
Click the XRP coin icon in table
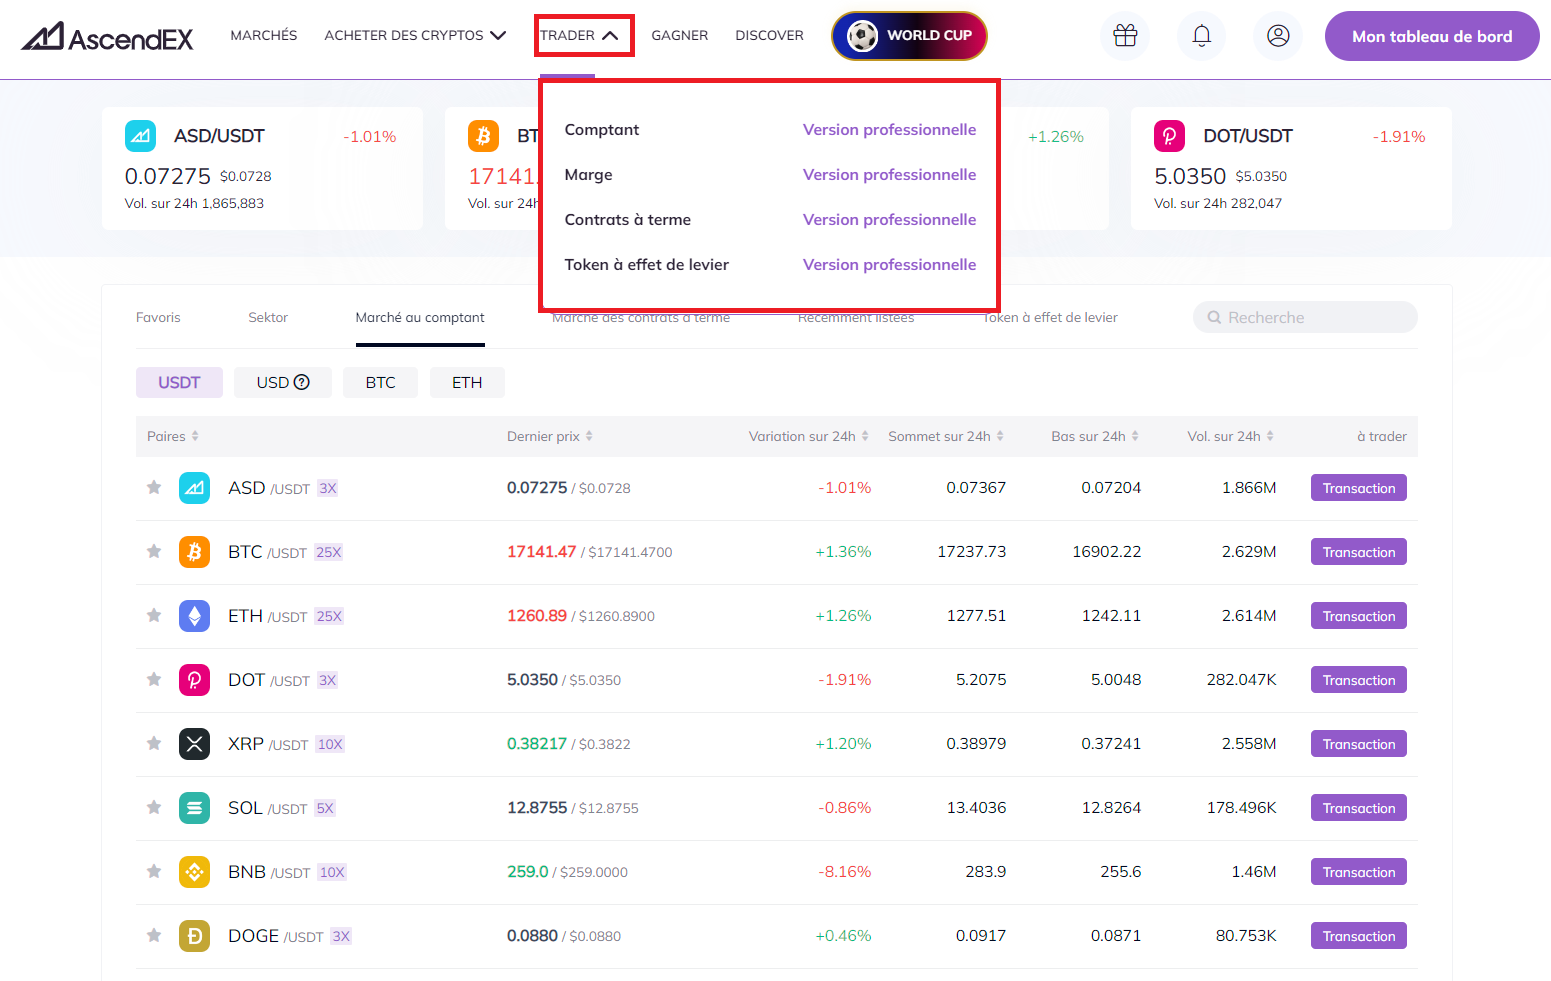(194, 744)
